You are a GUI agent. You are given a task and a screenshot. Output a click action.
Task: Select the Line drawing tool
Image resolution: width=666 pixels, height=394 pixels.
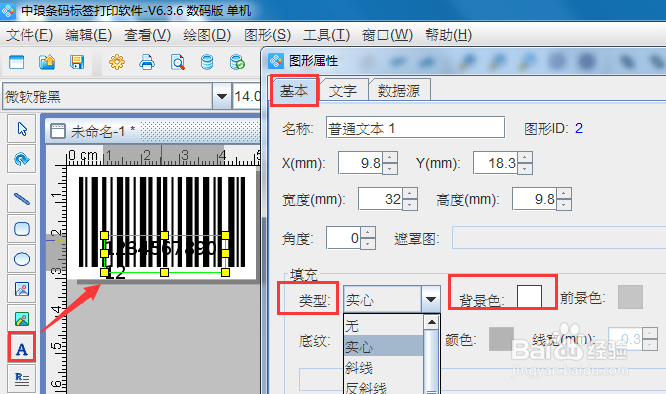(22, 198)
